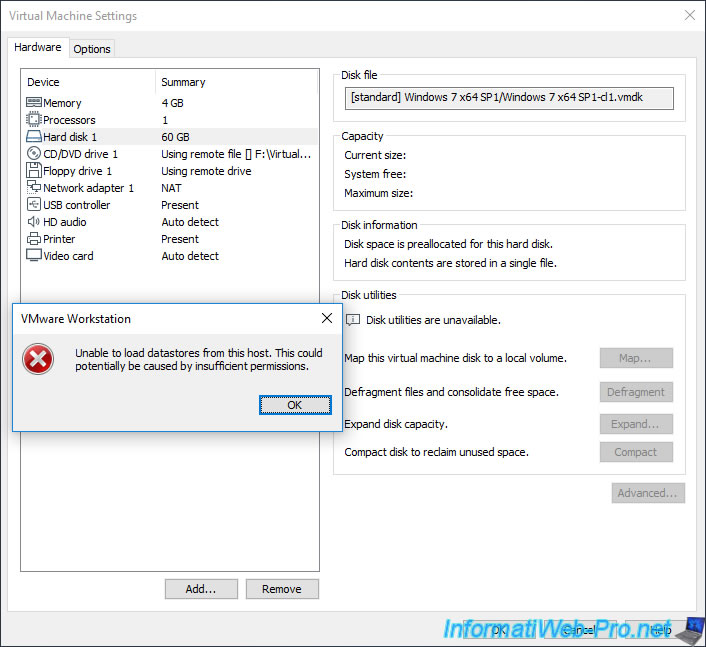
Task: Click the 60 GB disk summary
Action: coord(176,137)
